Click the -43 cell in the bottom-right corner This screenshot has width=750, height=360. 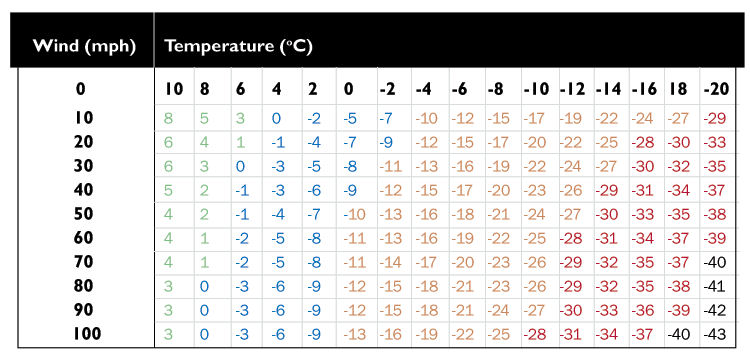click(x=715, y=334)
